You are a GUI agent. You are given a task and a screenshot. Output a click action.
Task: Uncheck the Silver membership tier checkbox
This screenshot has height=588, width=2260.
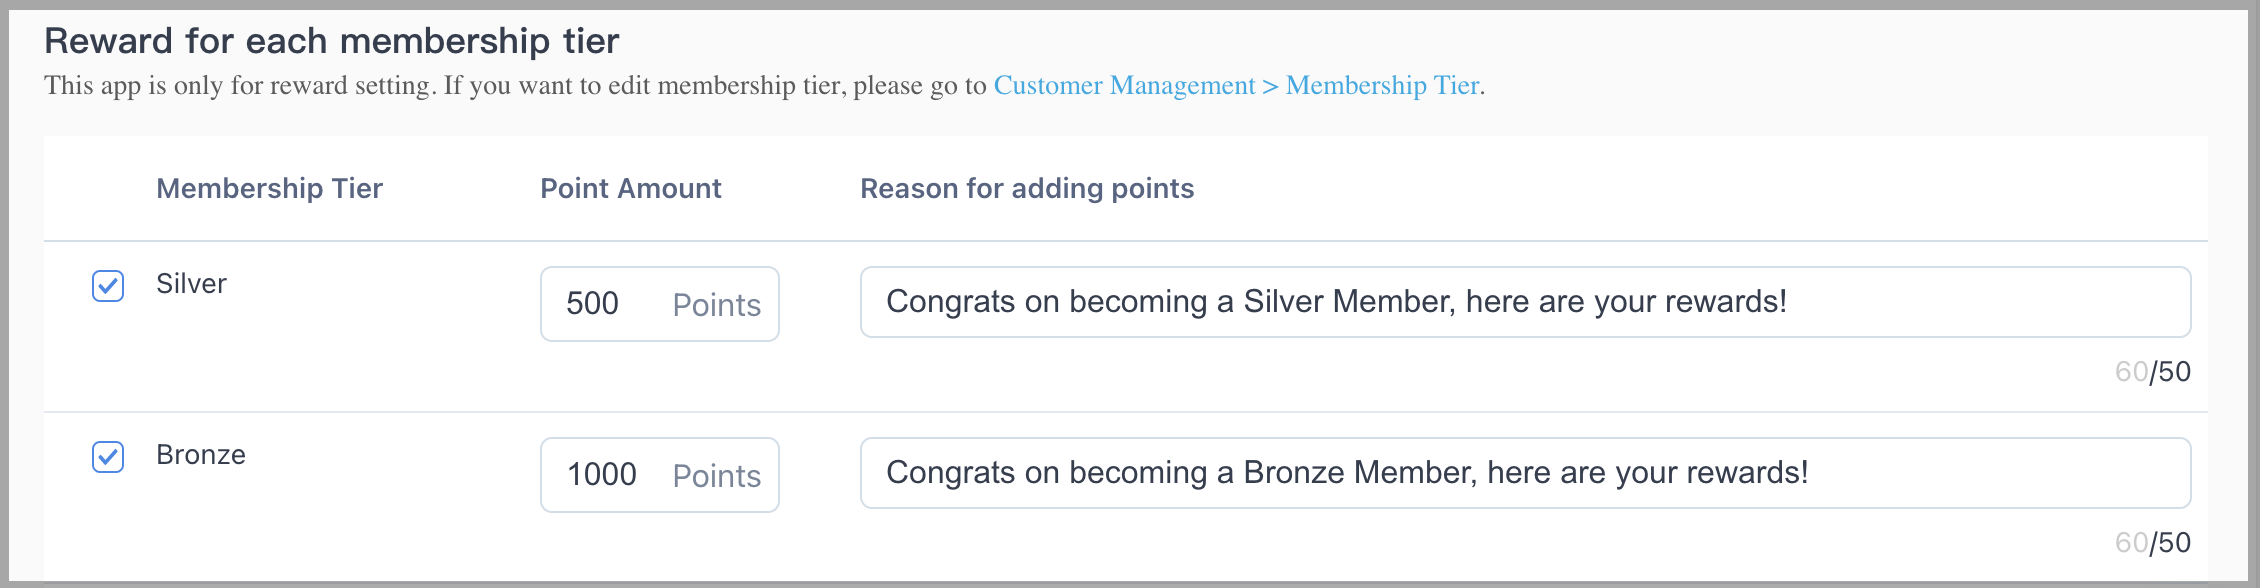click(107, 285)
